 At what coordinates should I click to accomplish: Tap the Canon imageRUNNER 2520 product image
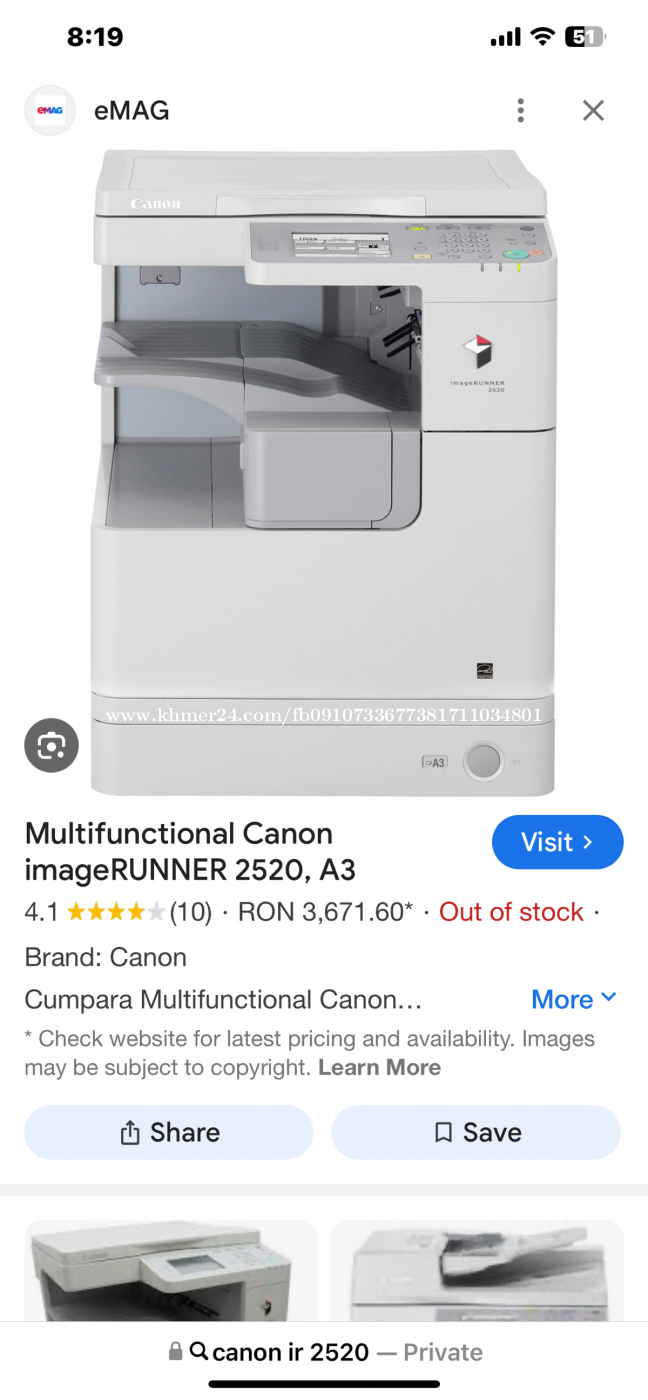tap(323, 472)
